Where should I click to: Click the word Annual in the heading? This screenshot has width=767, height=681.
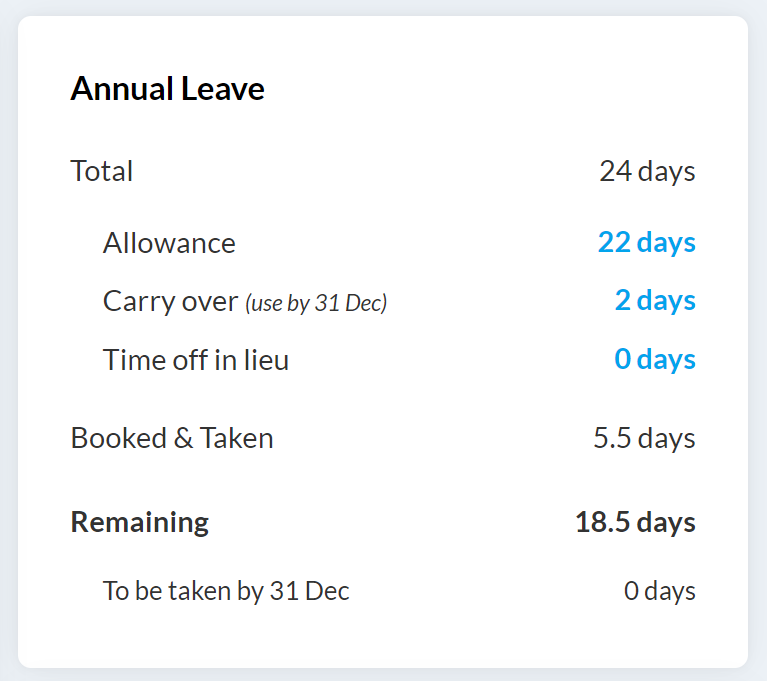point(122,89)
